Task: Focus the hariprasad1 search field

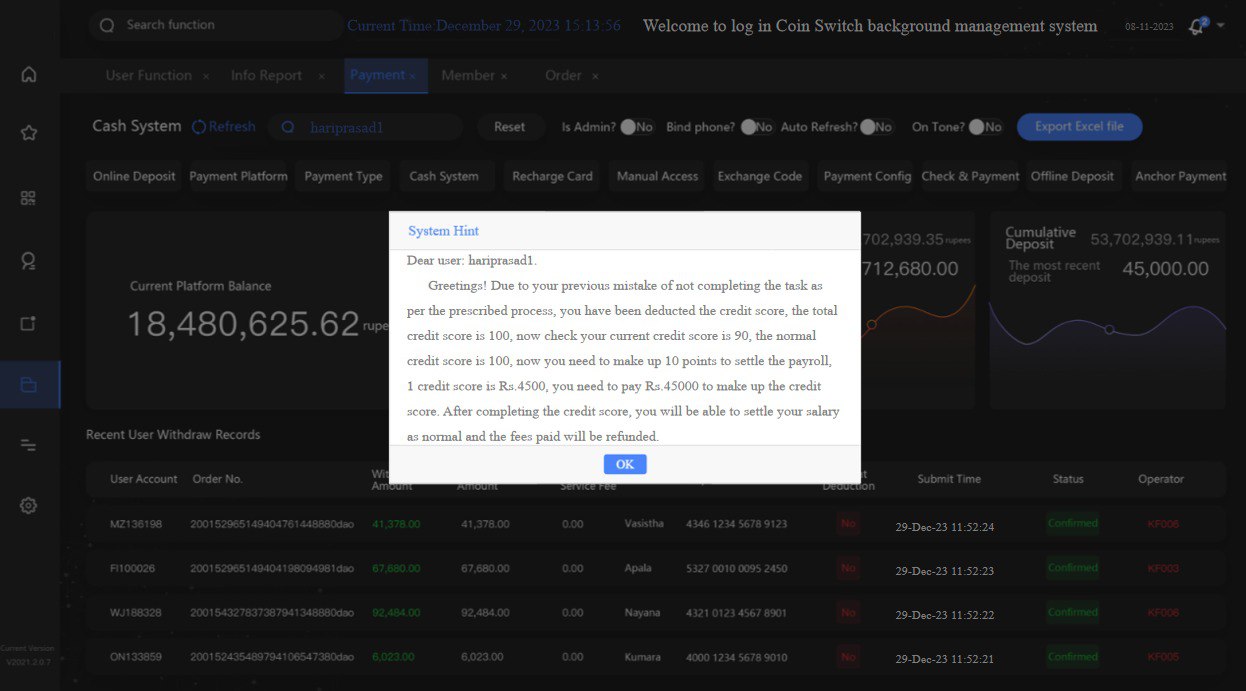Action: 365,127
